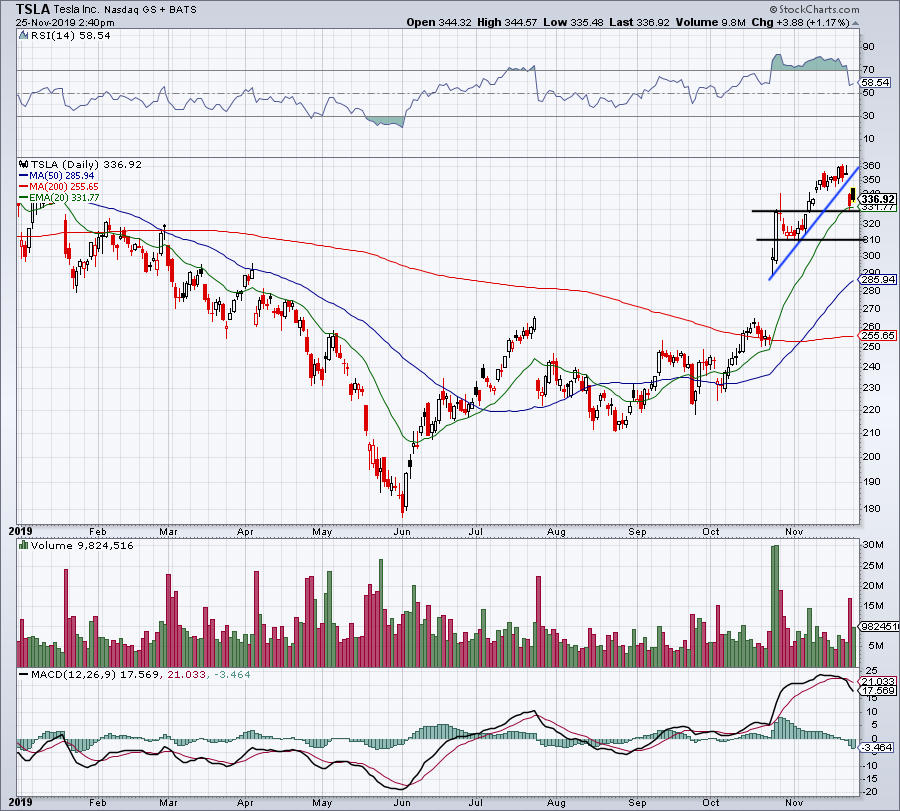Click the Tesla Inc. company name

[77, 10]
